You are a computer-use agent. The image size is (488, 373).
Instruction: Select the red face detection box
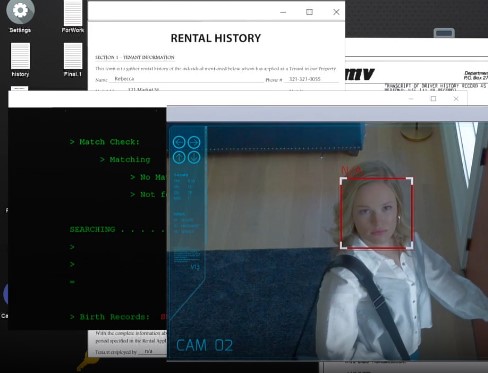pos(377,213)
